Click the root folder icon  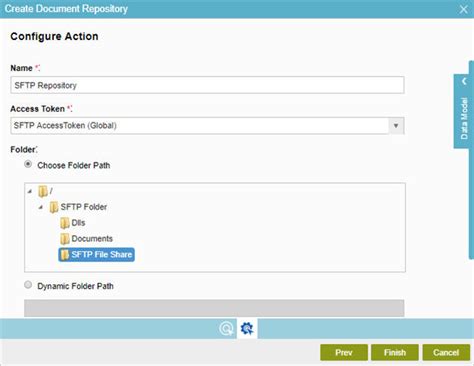tap(43, 191)
